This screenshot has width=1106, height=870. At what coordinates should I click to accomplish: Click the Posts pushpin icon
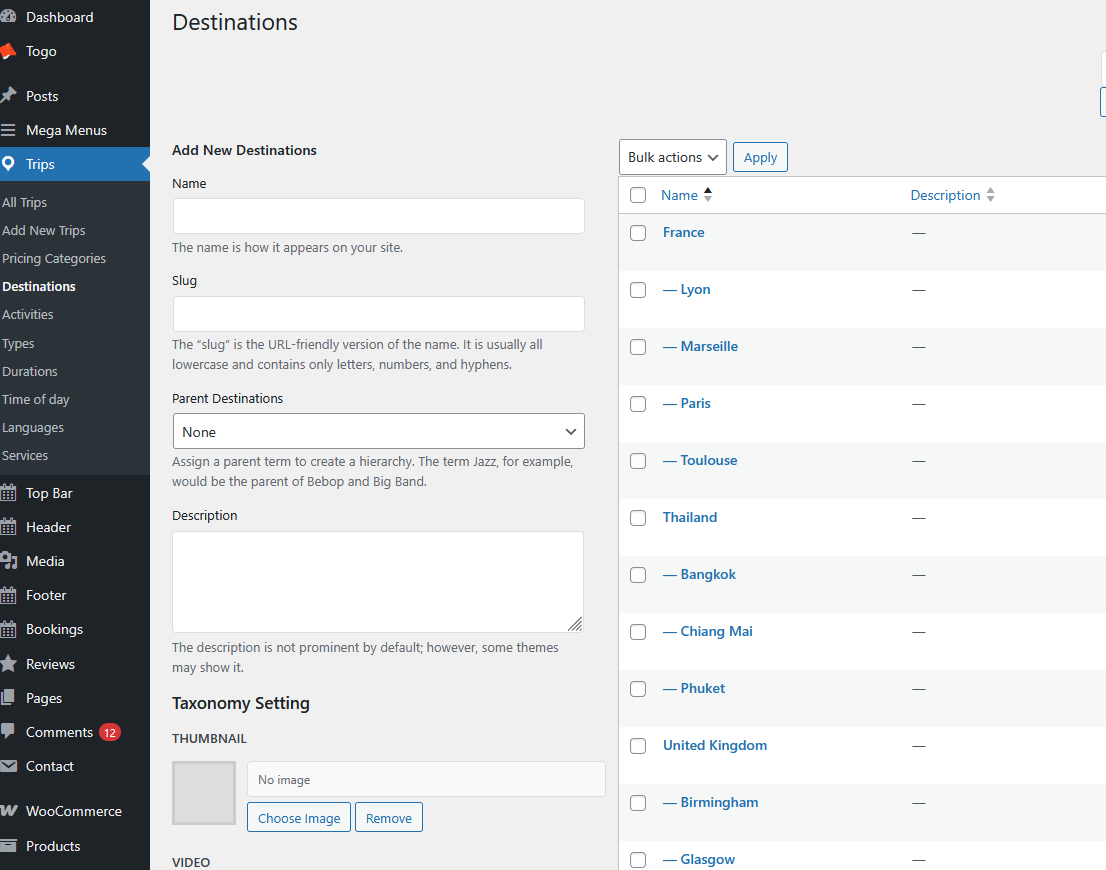[8, 96]
